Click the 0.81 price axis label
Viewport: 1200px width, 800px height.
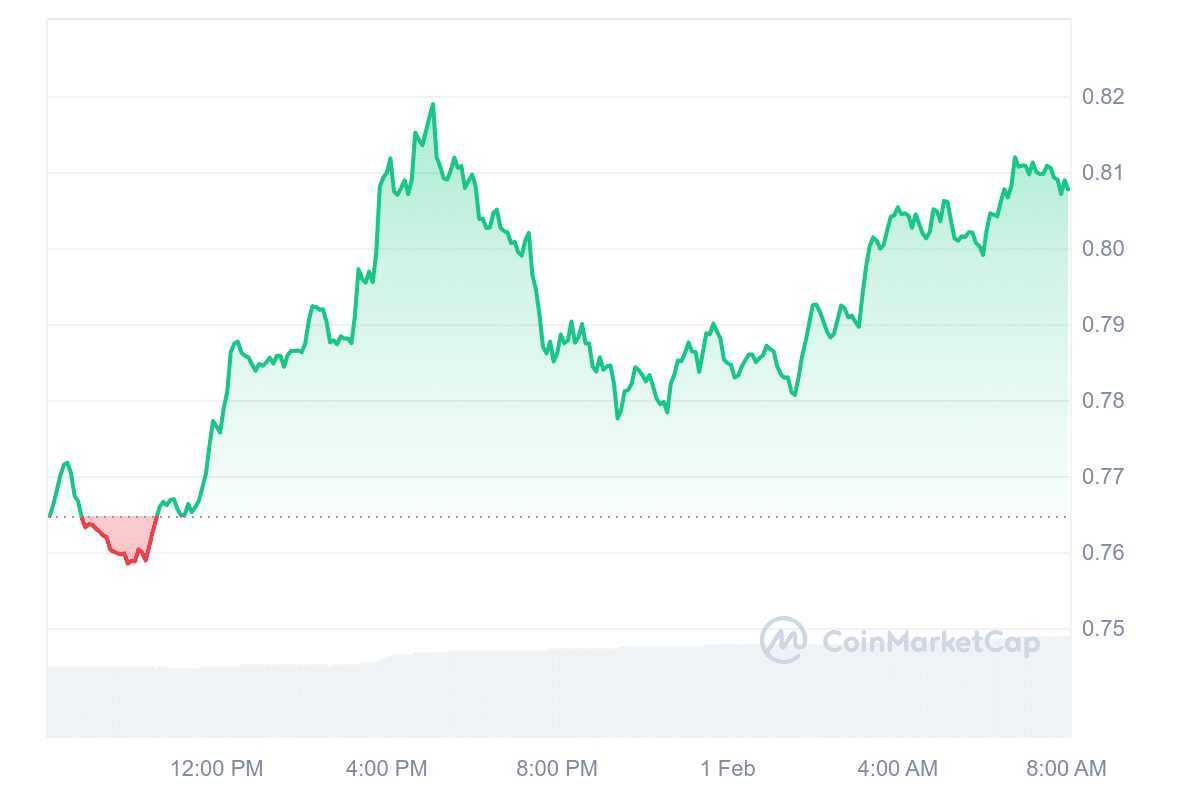[x=1103, y=173]
